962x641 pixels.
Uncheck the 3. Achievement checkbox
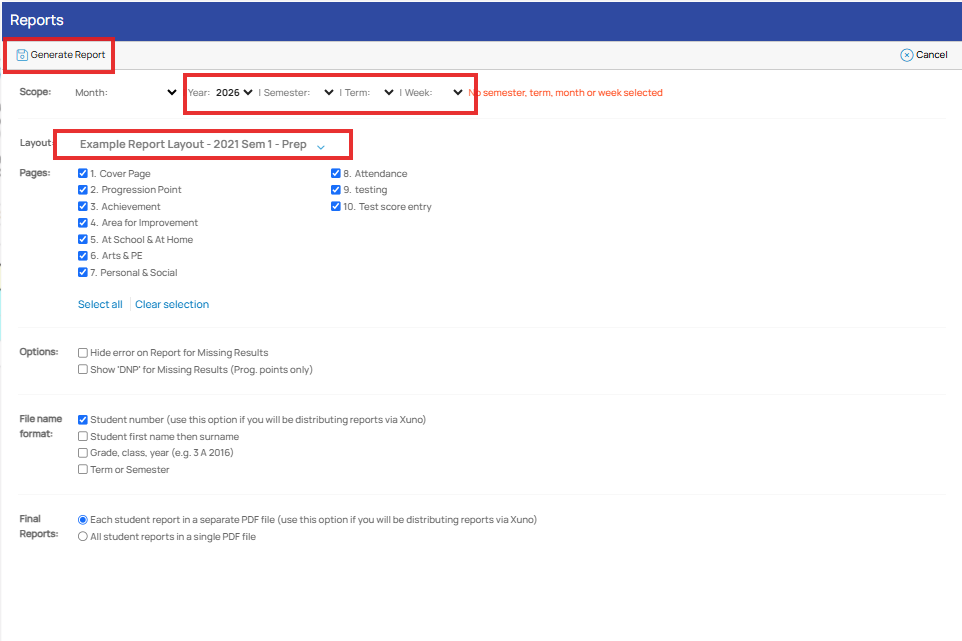tap(83, 206)
